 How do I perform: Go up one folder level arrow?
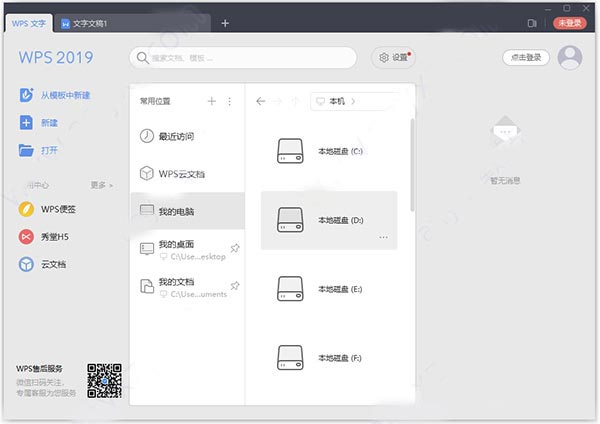[295, 101]
